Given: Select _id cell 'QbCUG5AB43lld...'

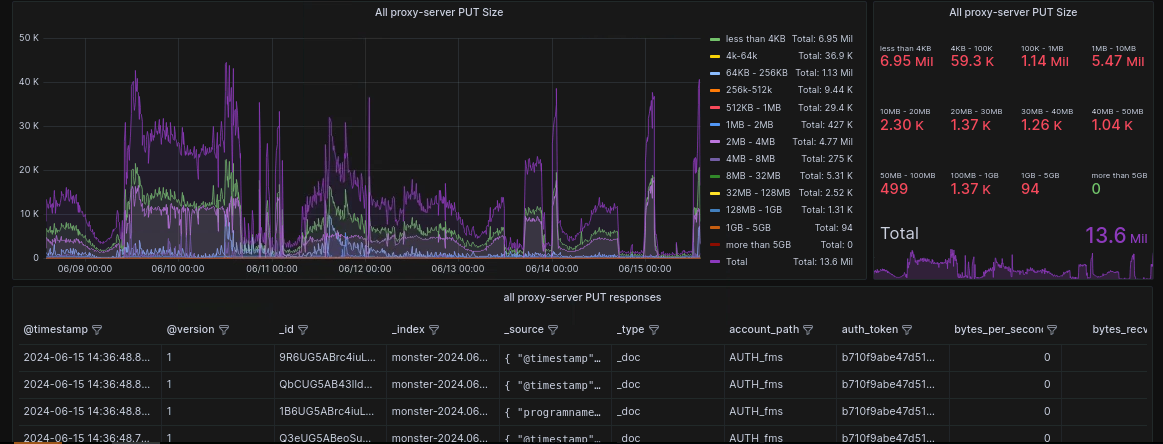Looking at the screenshot, I should click(x=329, y=385).
